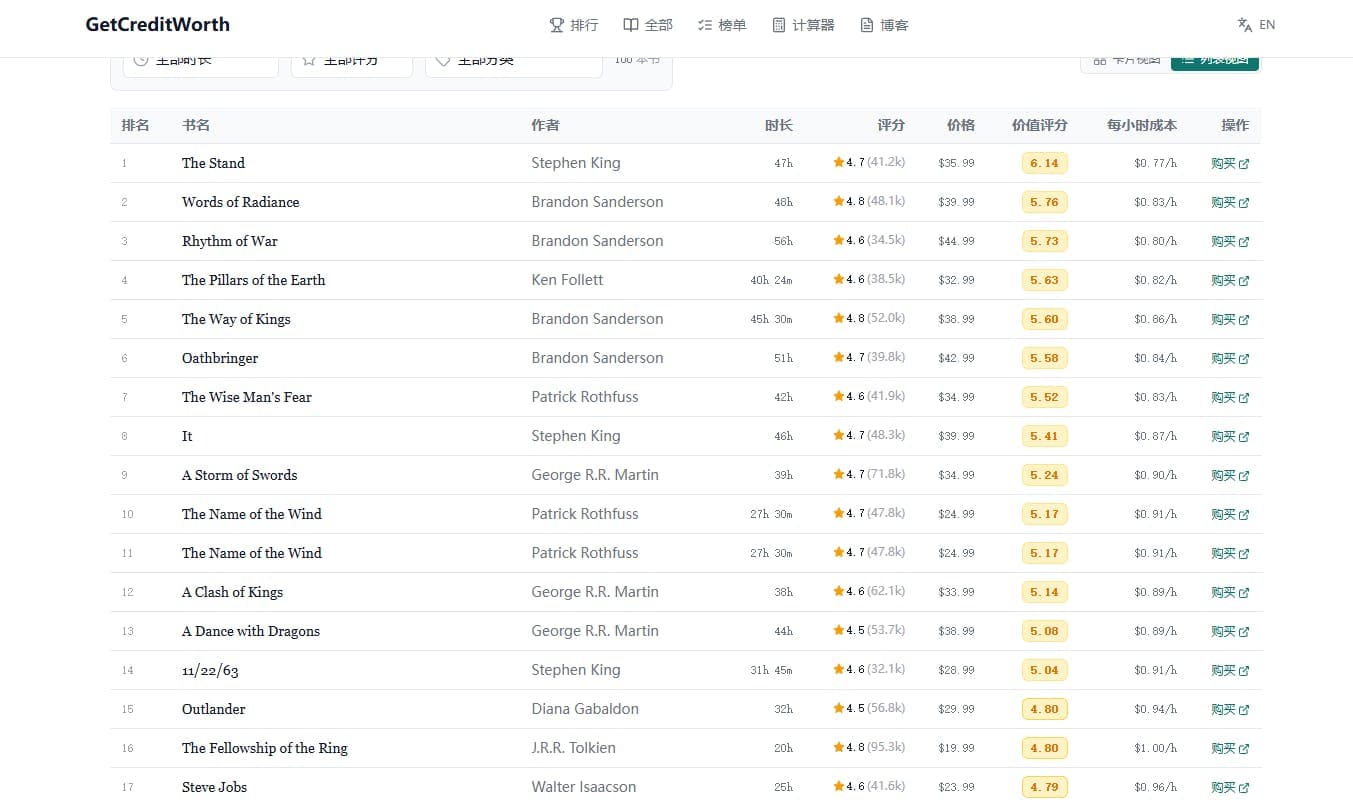The image size is (1353, 805).
Task: Click 购买 in the rank 11 row
Action: 1230,553
